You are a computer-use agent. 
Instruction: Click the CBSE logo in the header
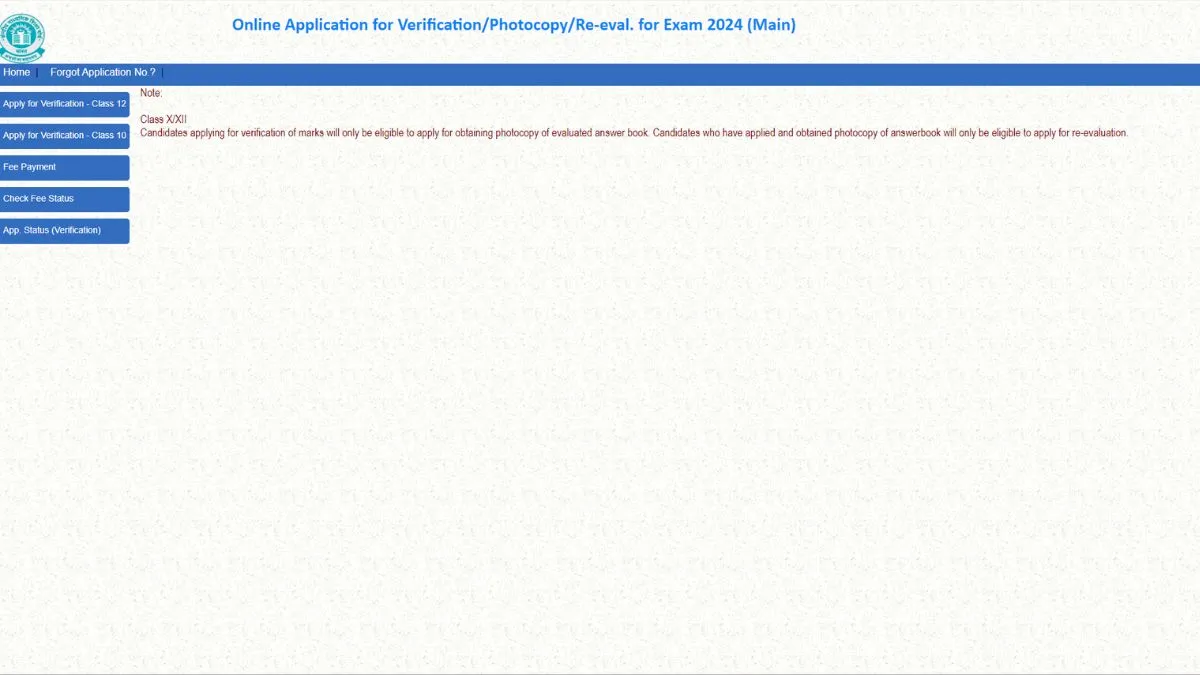22,36
